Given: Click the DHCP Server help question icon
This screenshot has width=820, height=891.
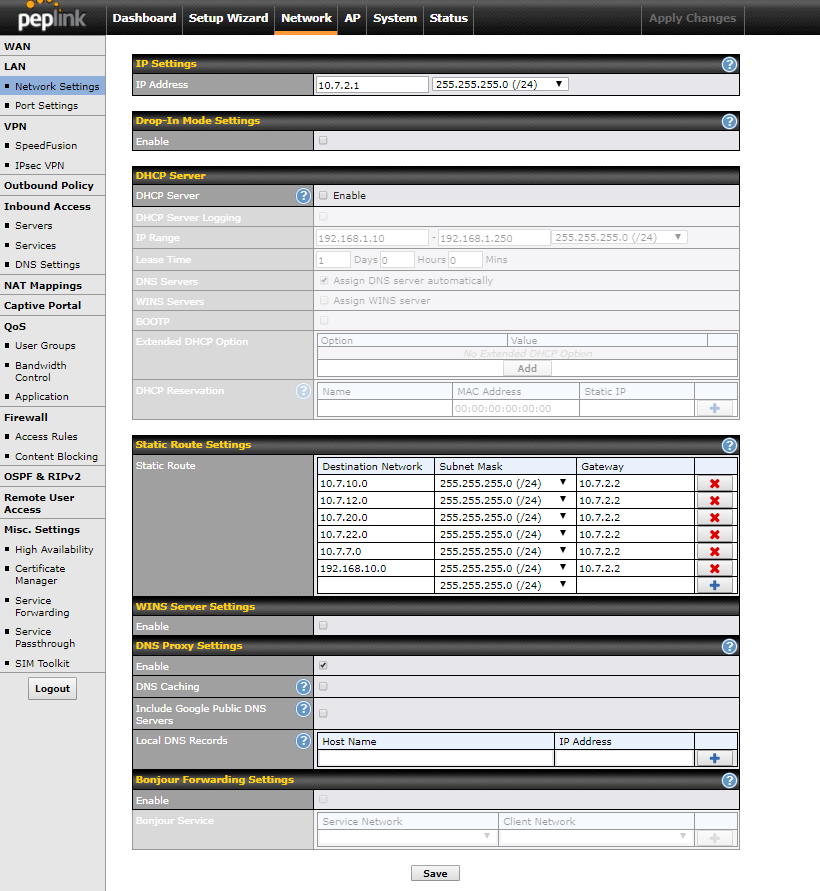Looking at the screenshot, I should click(303, 196).
